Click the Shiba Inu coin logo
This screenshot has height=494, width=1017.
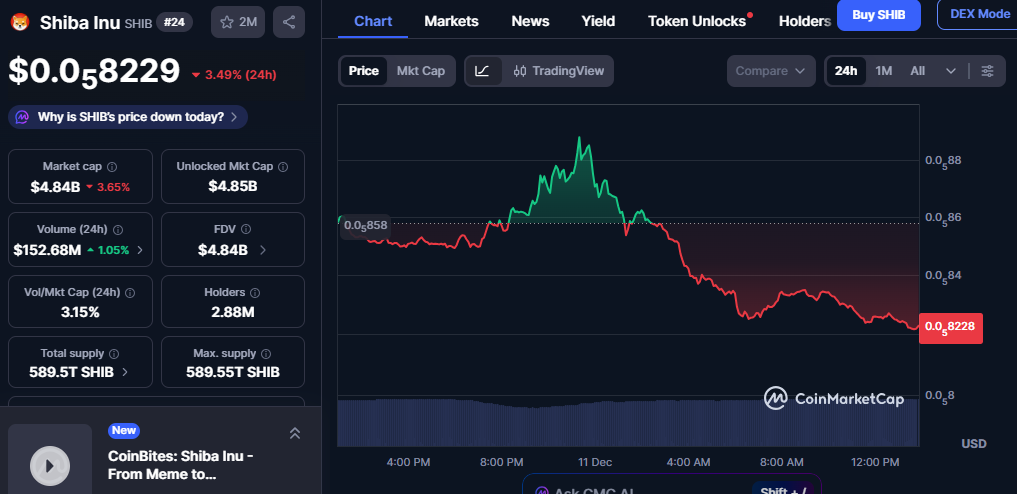pyautogui.click(x=20, y=22)
